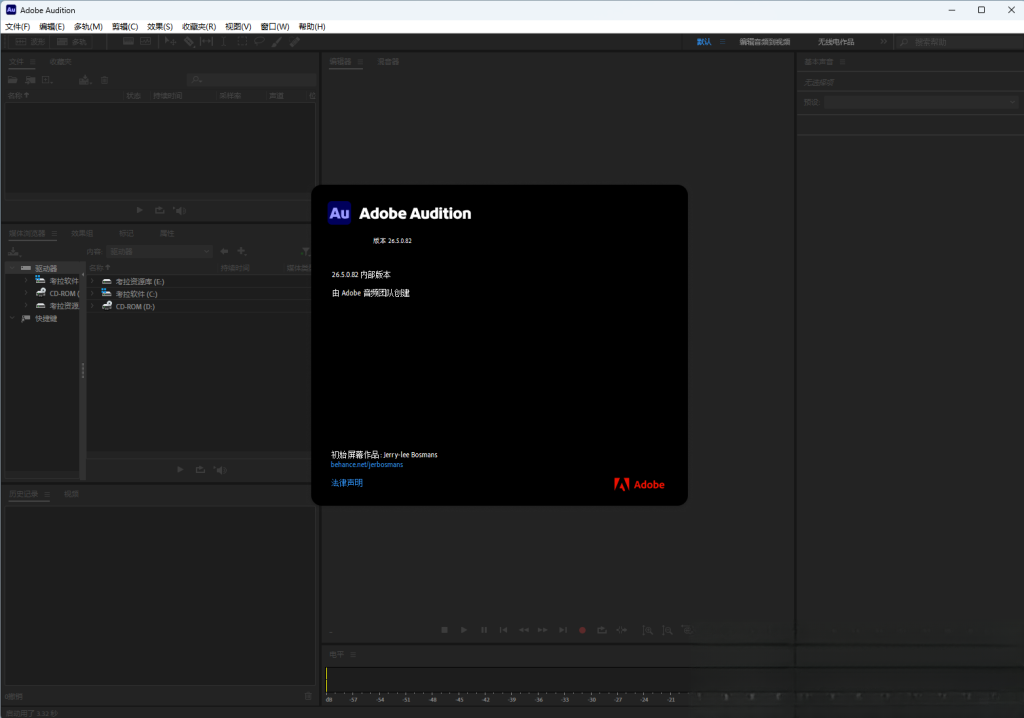The width and height of the screenshot is (1024, 718).
Task: Select the Spot Healing Brush tool
Action: pos(295,41)
